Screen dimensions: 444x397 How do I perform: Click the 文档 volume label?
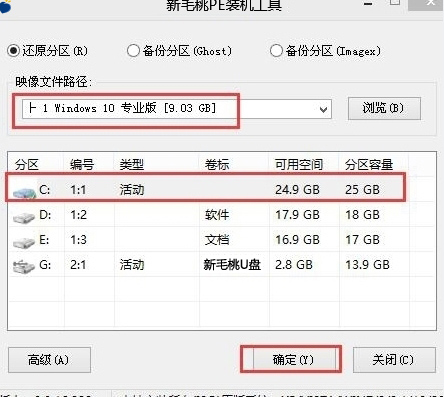pos(217,240)
